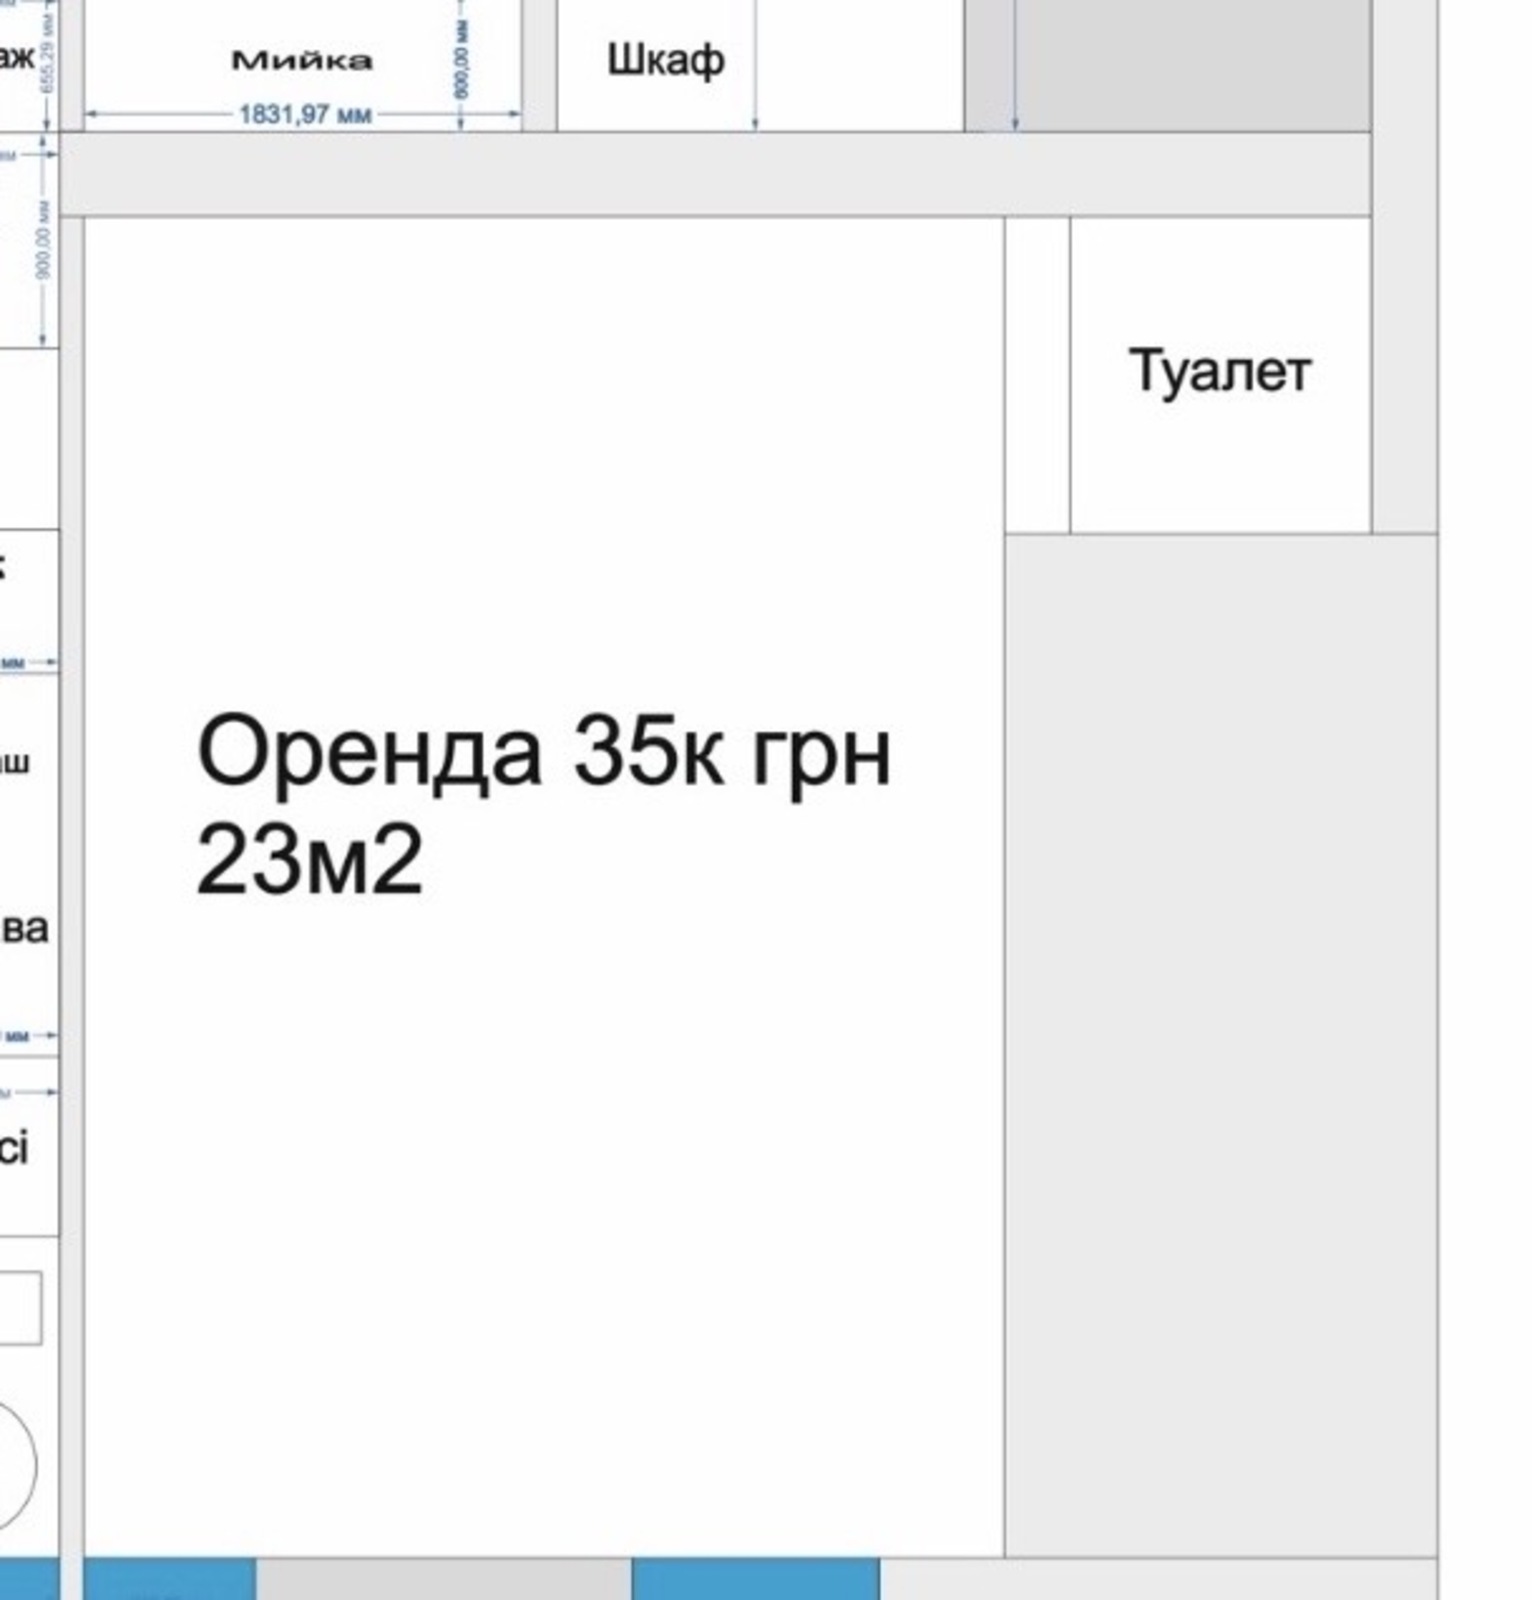
Task: Select the partially visible "ва" label
Action: click(24, 928)
